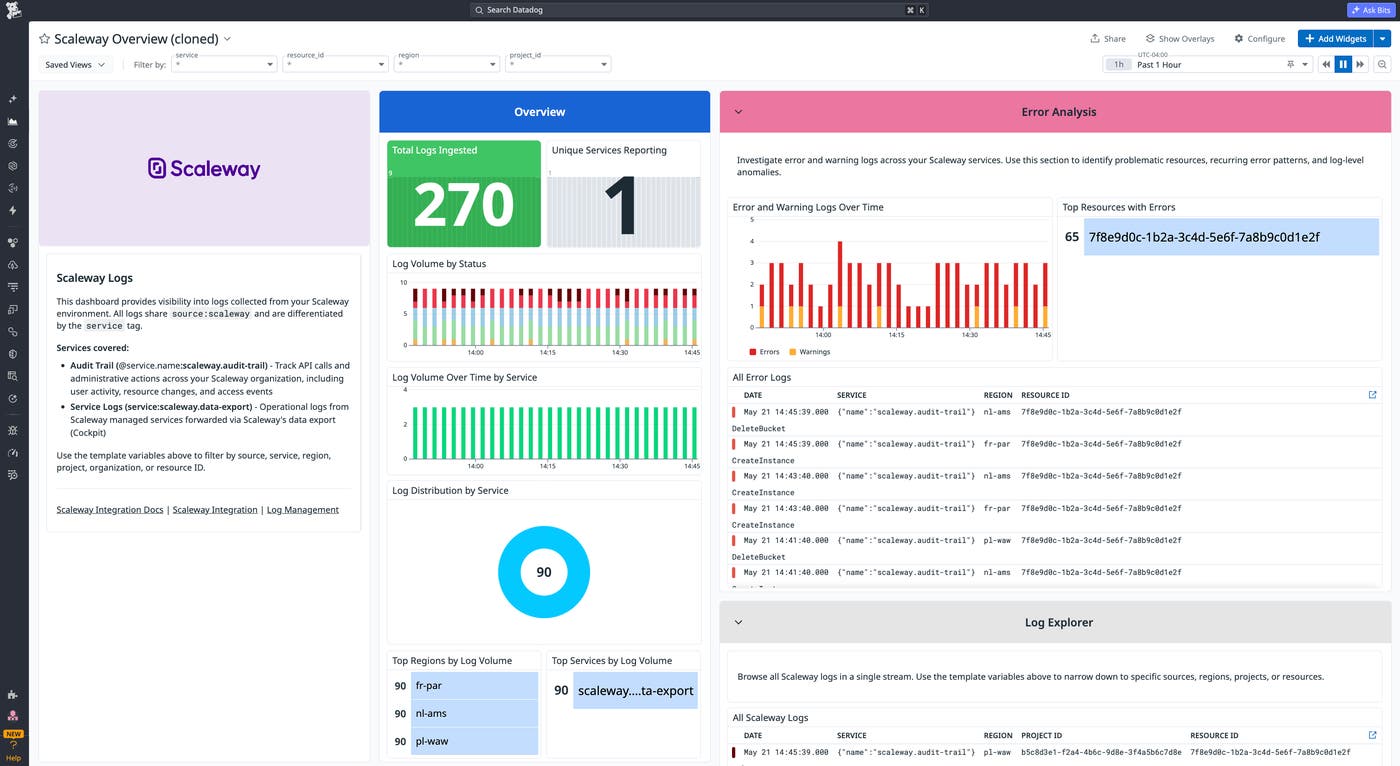The width and height of the screenshot is (1400, 766).
Task: Click the Unique Services Reporting value
Action: tap(622, 207)
